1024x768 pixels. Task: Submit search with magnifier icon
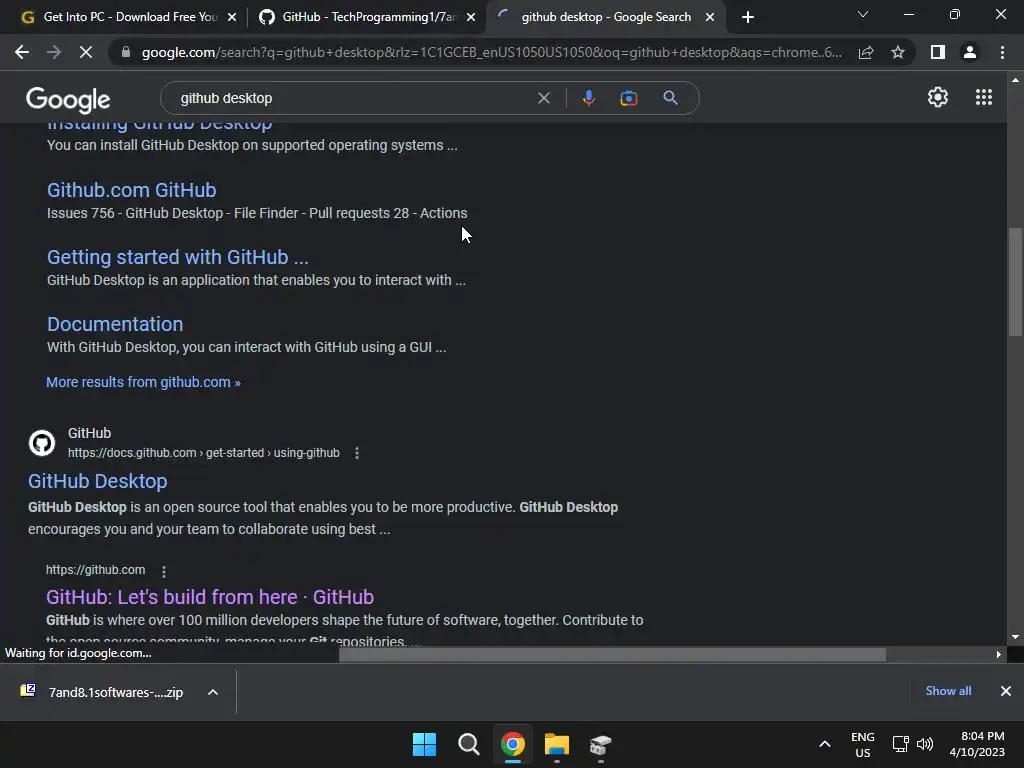point(670,98)
